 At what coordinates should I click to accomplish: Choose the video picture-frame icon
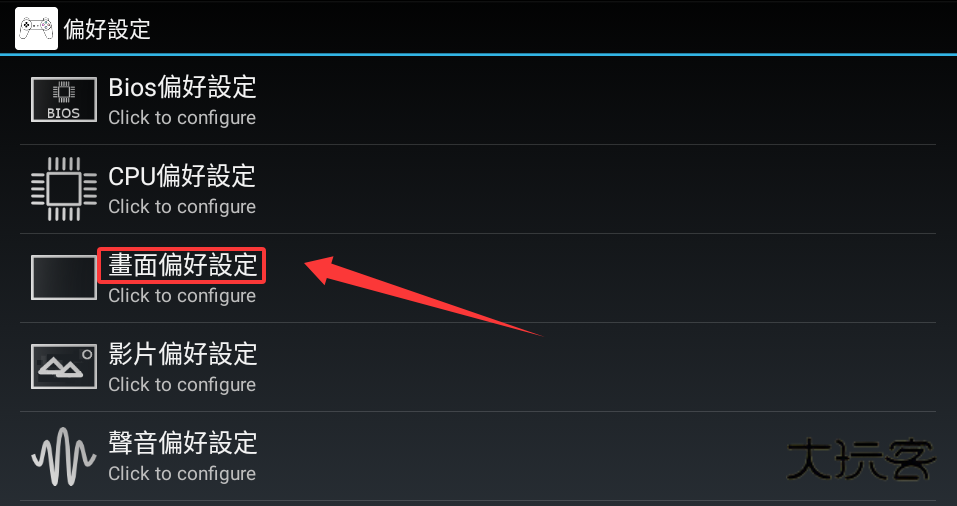point(64,367)
